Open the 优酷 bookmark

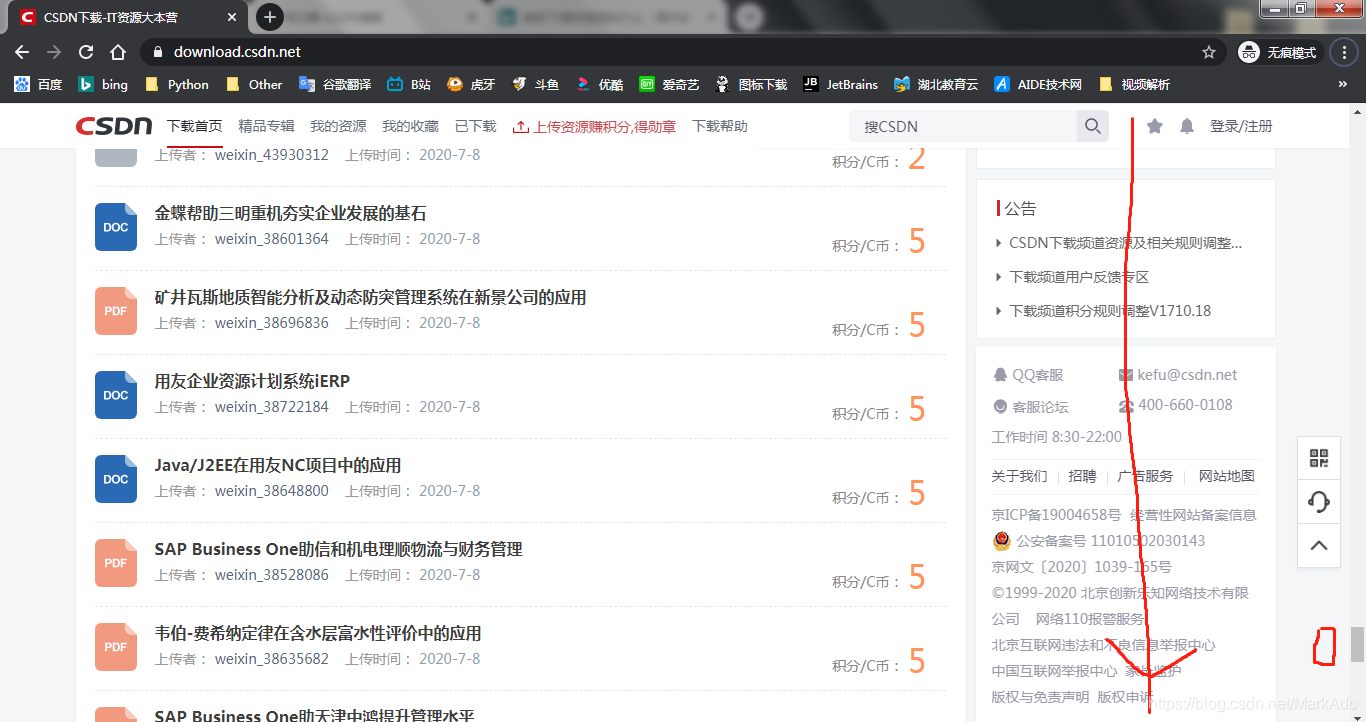coord(599,85)
